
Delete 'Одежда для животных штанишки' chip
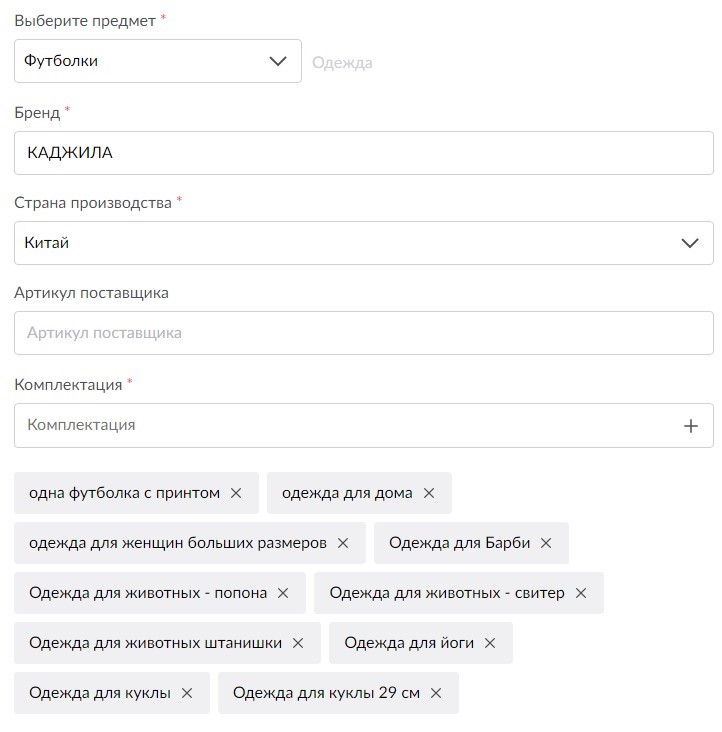[298, 643]
